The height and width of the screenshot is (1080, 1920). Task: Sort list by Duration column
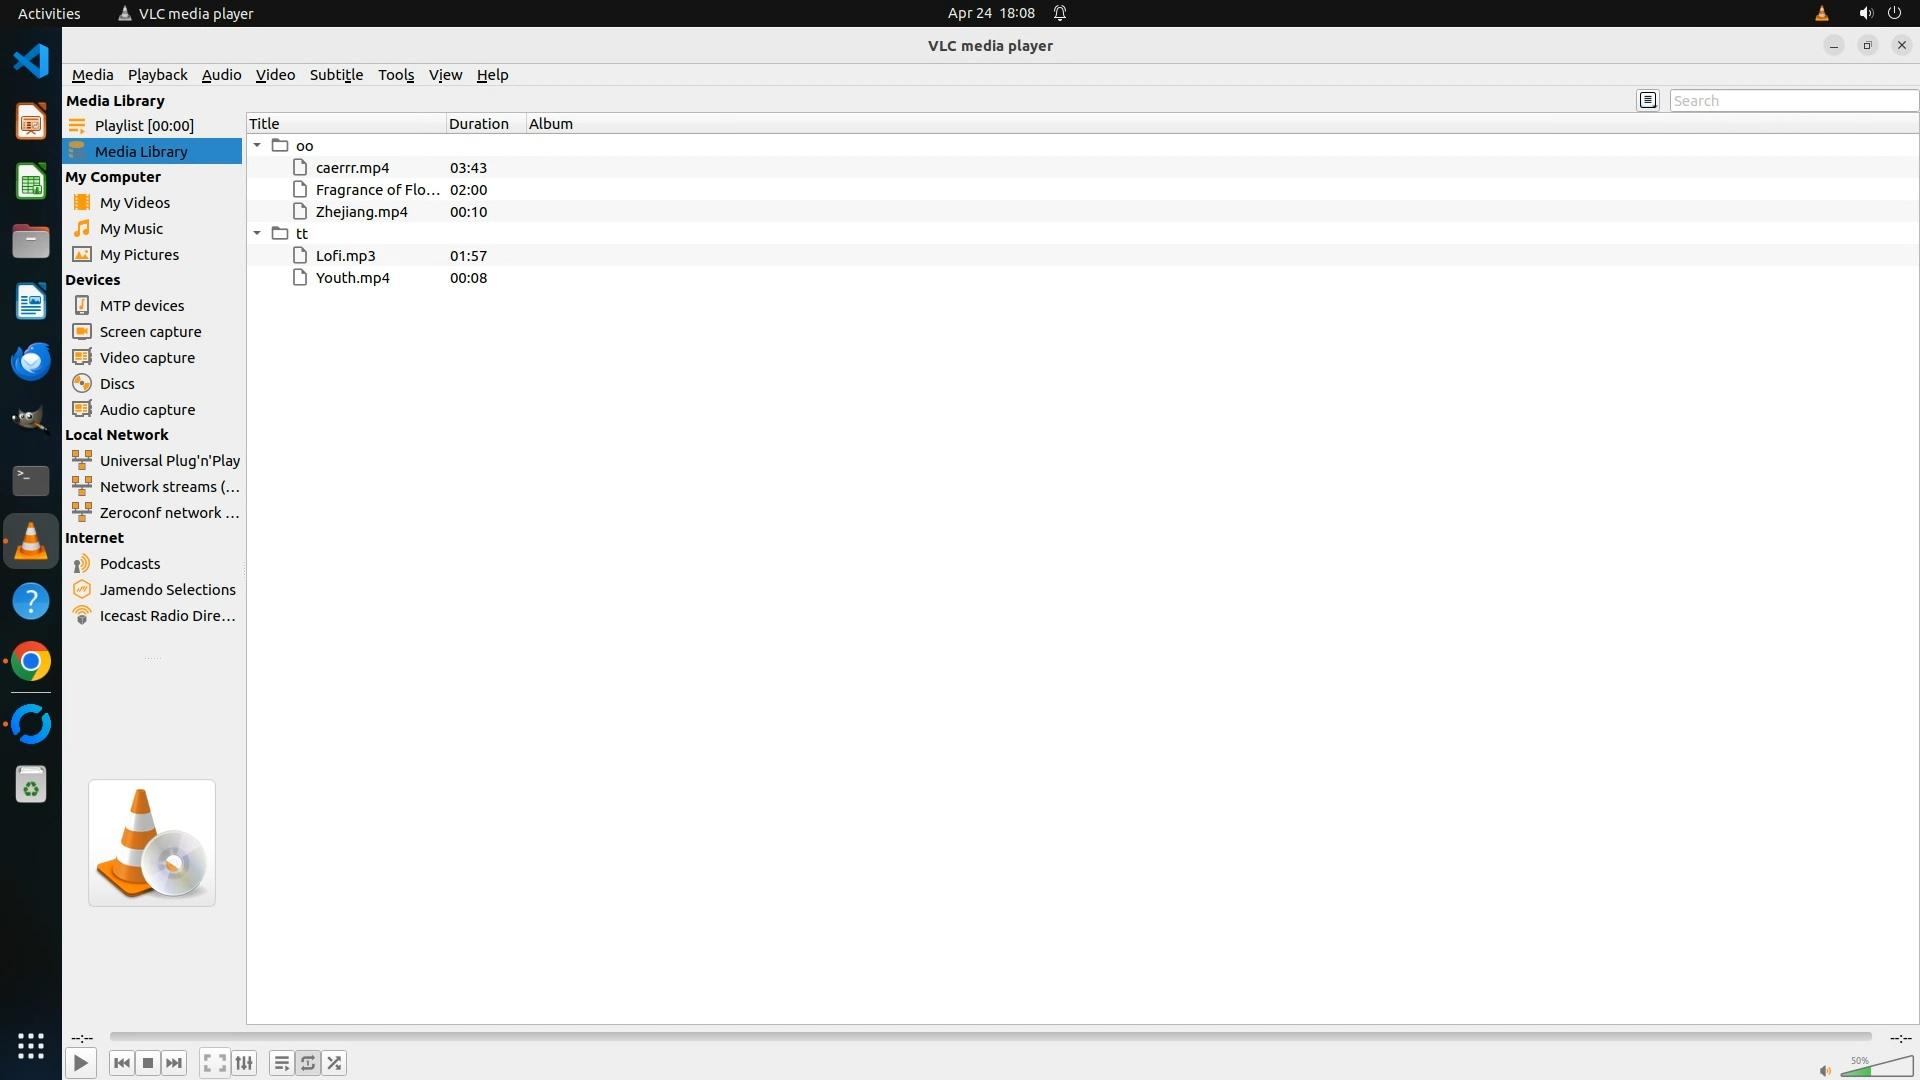479,124
